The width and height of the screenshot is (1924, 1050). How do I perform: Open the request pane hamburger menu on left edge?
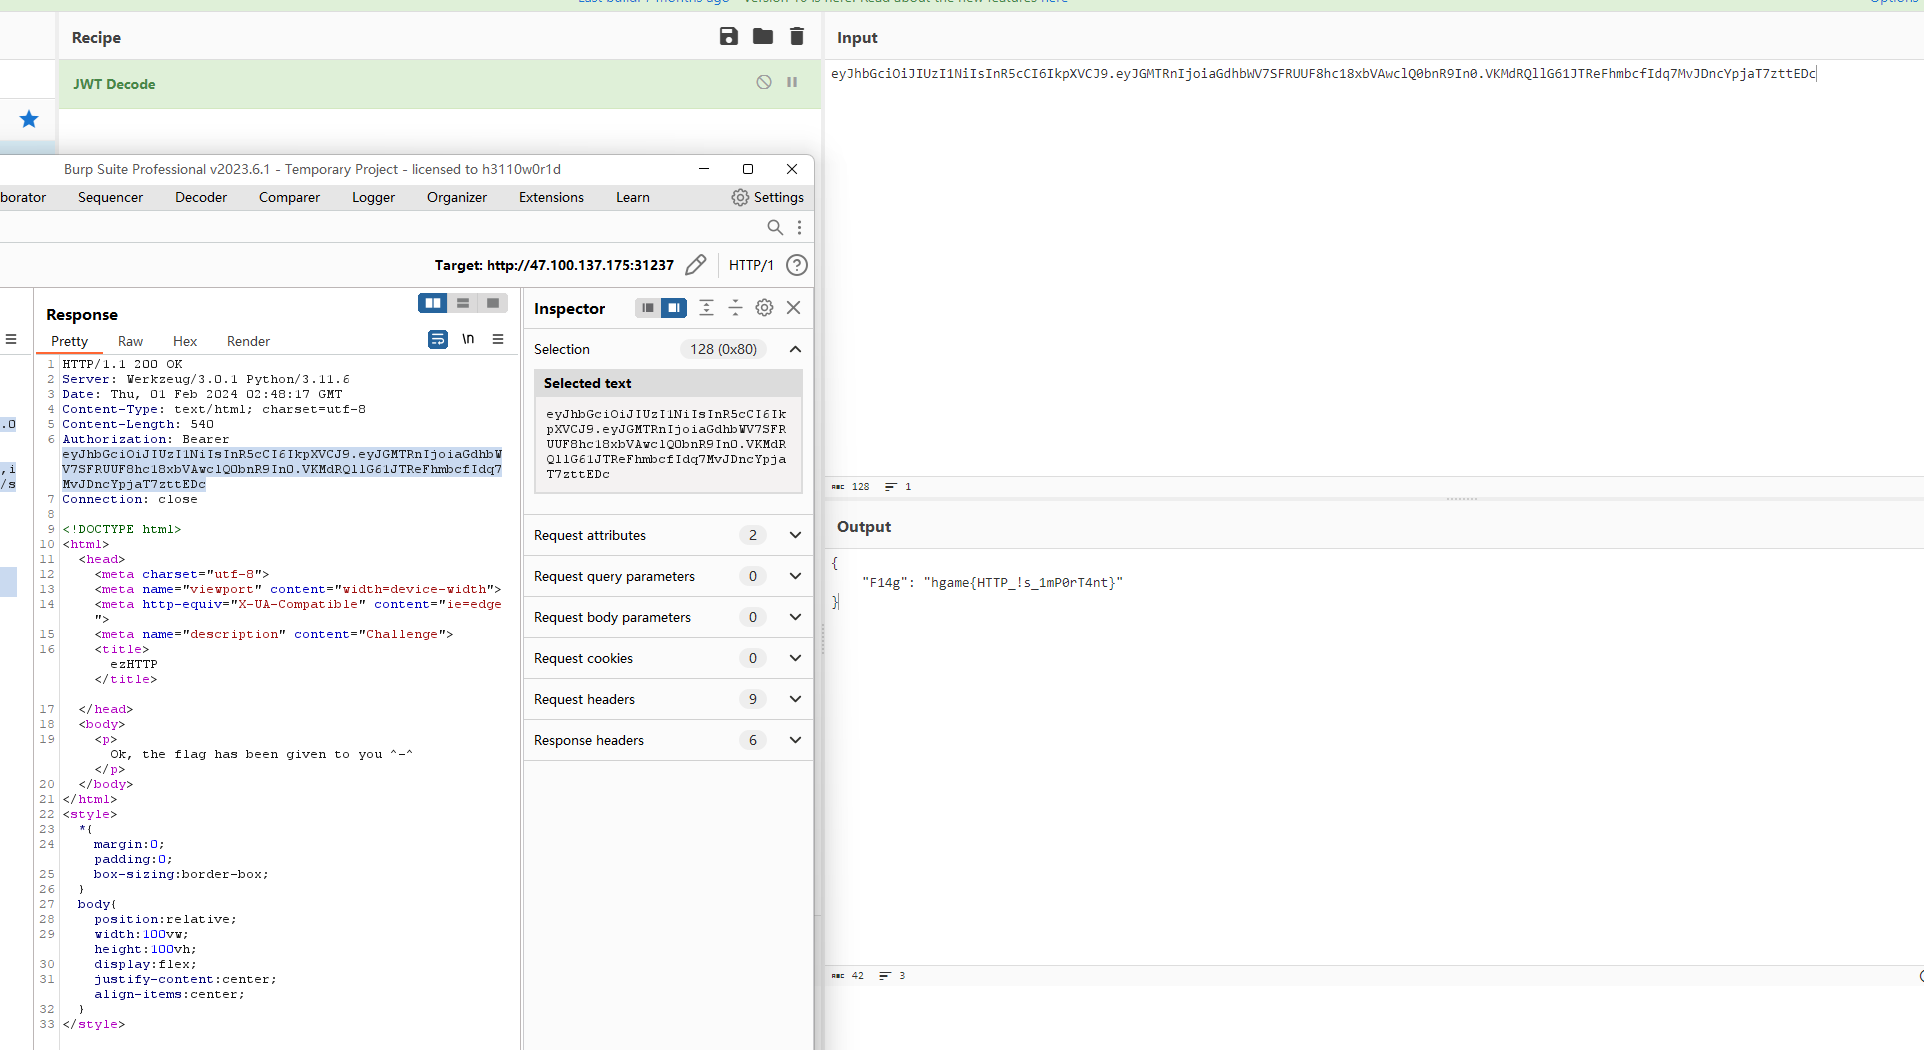[11, 340]
